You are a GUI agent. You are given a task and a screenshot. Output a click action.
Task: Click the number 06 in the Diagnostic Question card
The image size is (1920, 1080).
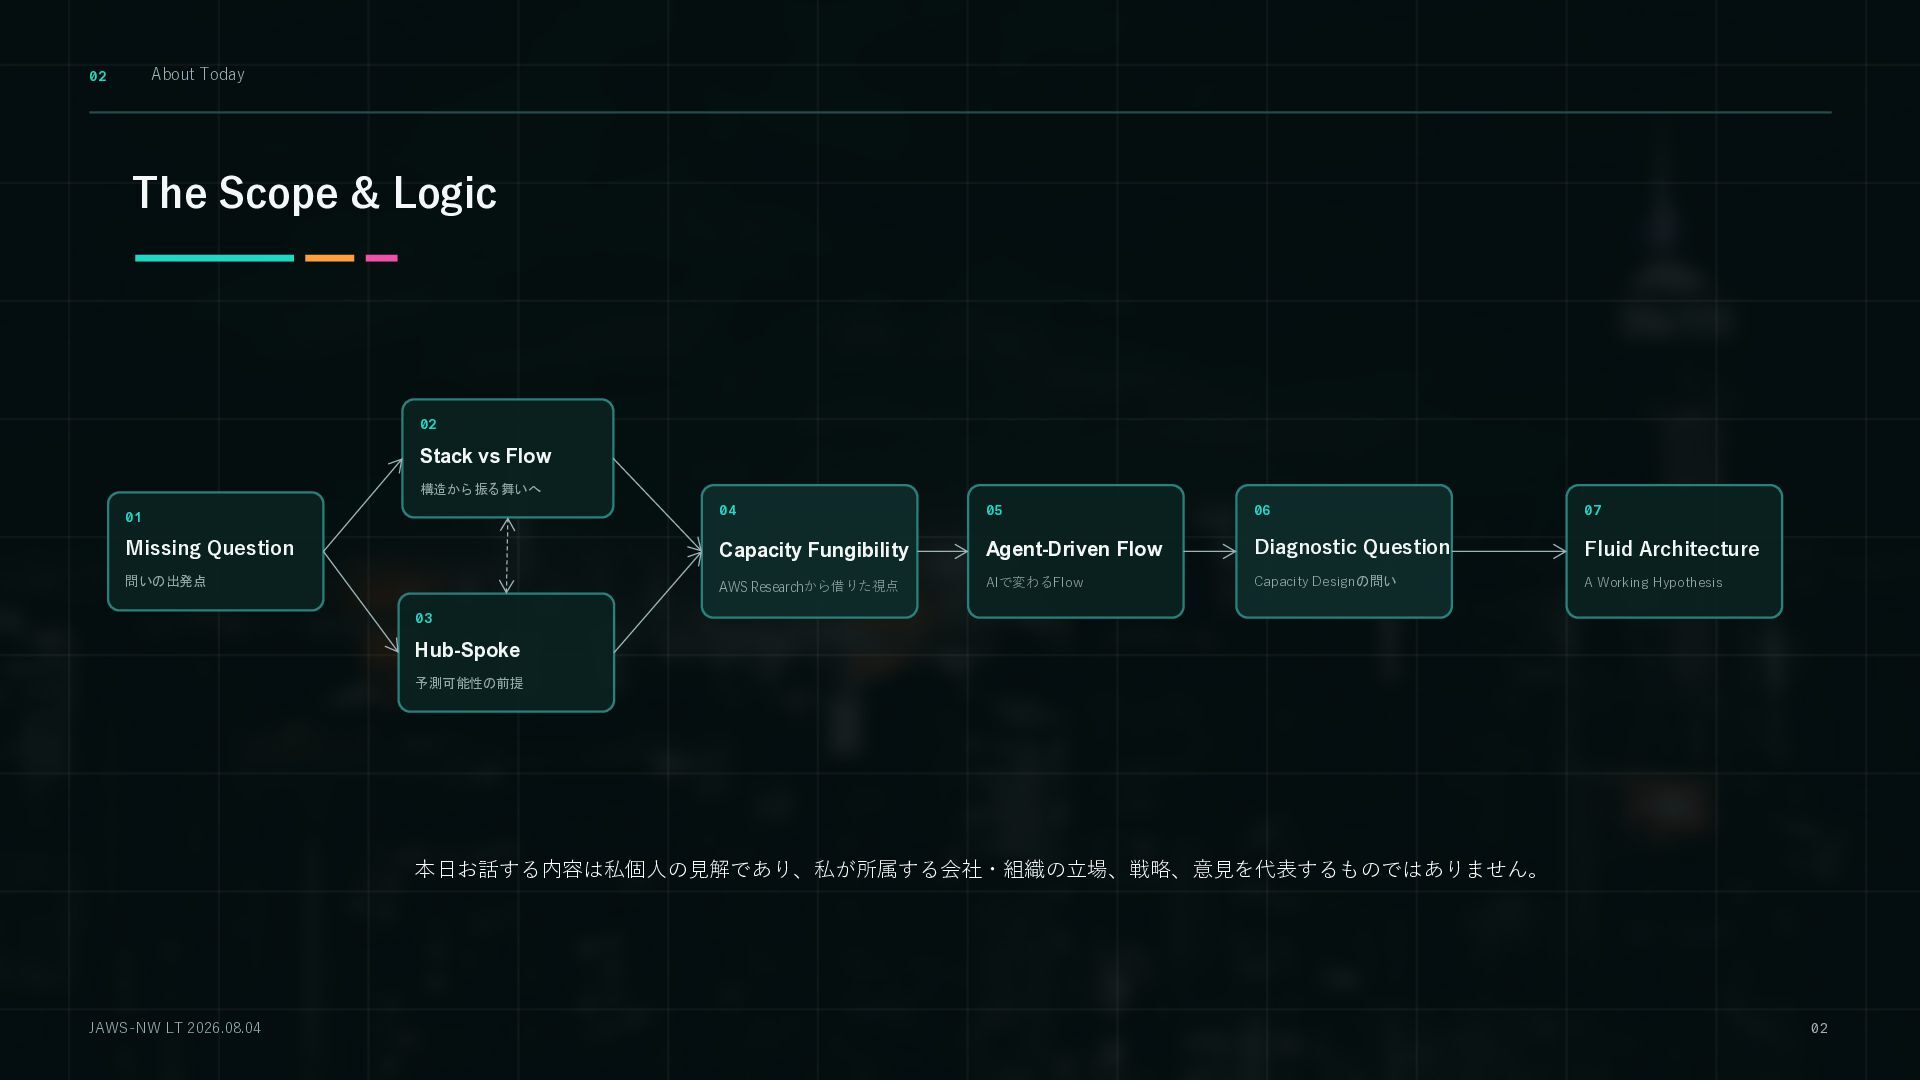[x=1262, y=510]
